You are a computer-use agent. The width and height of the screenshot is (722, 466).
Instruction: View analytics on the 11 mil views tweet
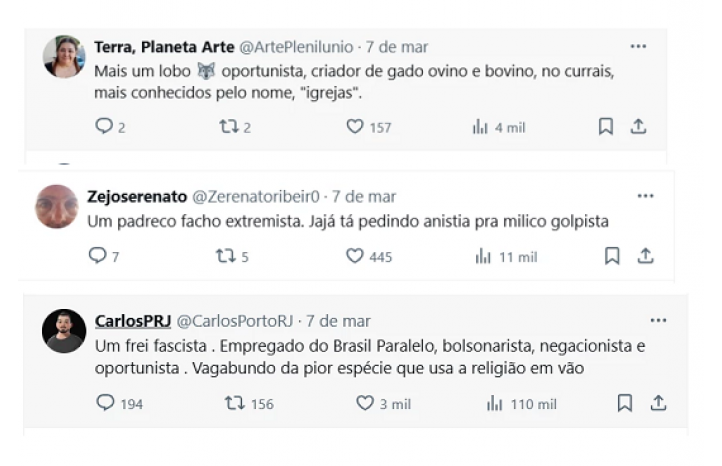click(x=483, y=256)
